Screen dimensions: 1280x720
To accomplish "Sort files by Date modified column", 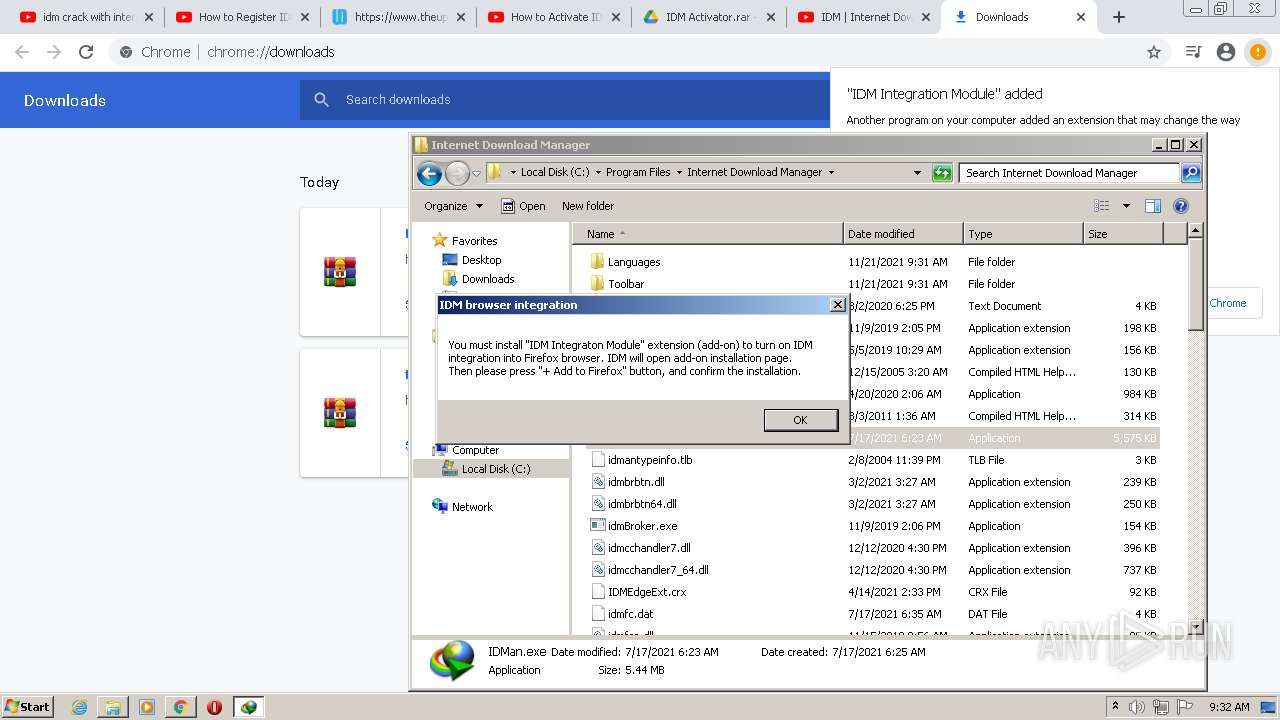I will (x=903, y=234).
